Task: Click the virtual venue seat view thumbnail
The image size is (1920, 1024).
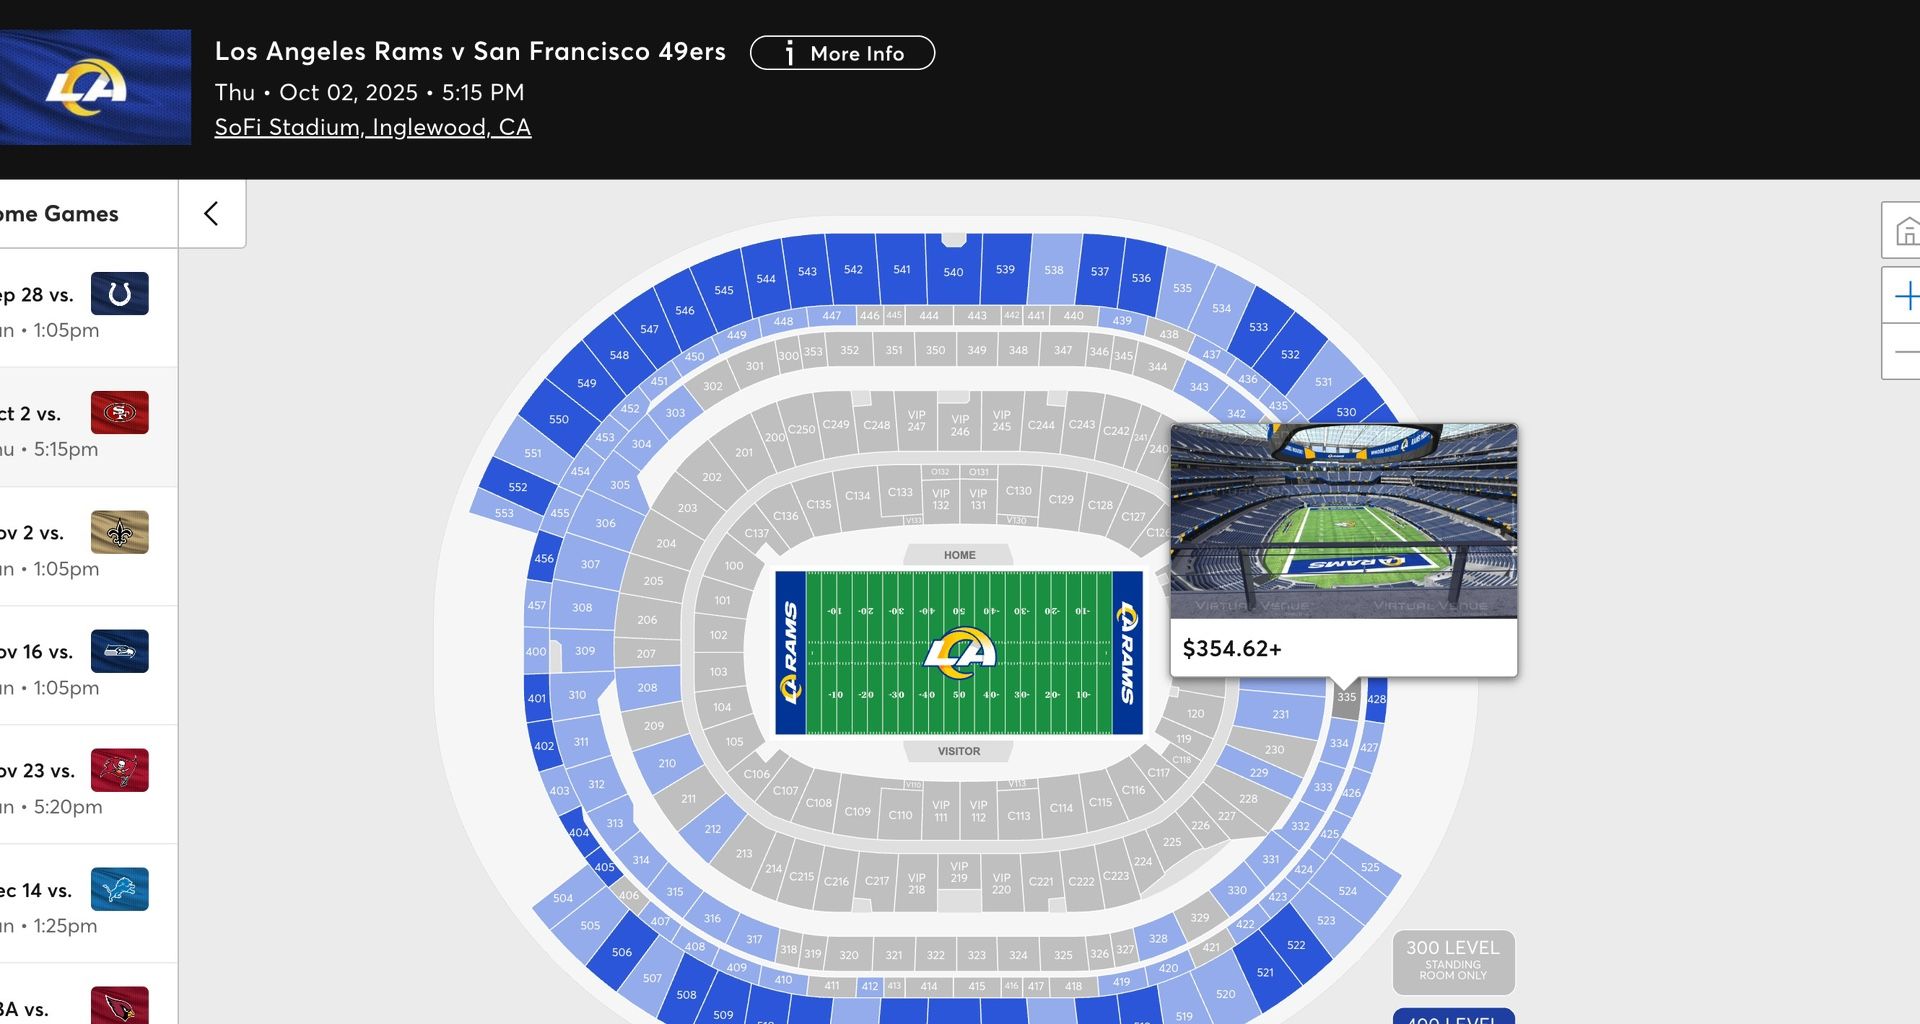Action: (x=1343, y=520)
